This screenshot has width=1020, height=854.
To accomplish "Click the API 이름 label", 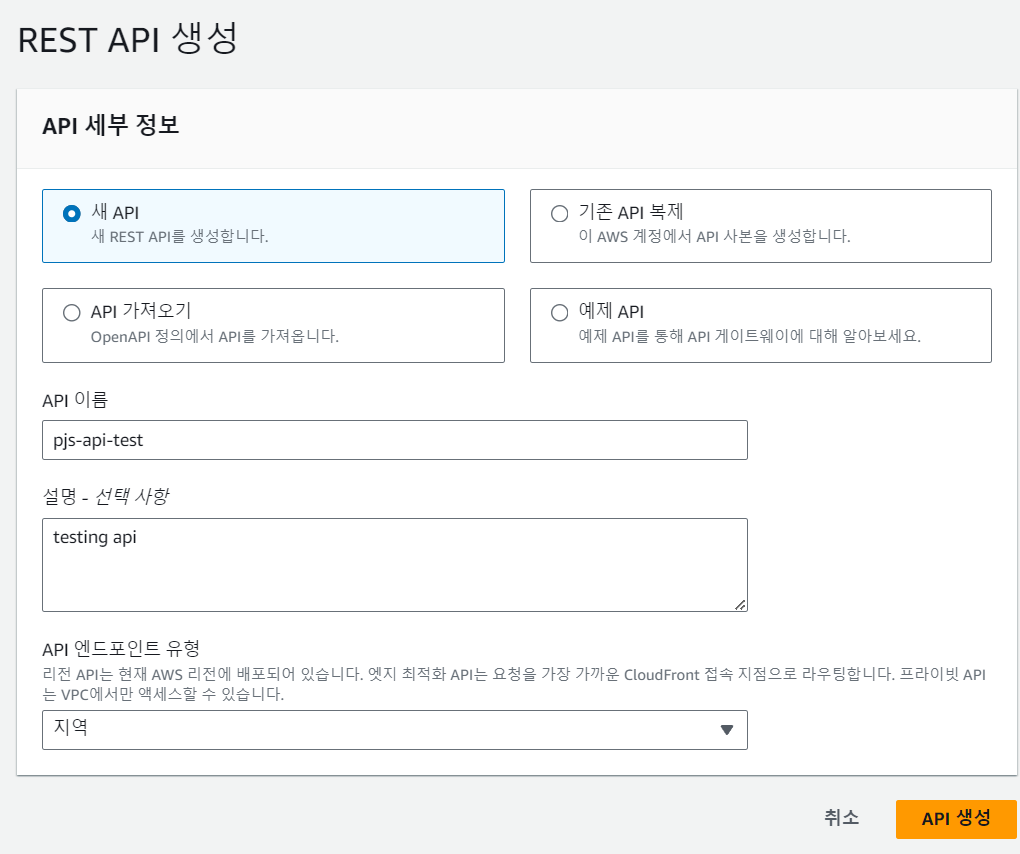I will (x=75, y=400).
